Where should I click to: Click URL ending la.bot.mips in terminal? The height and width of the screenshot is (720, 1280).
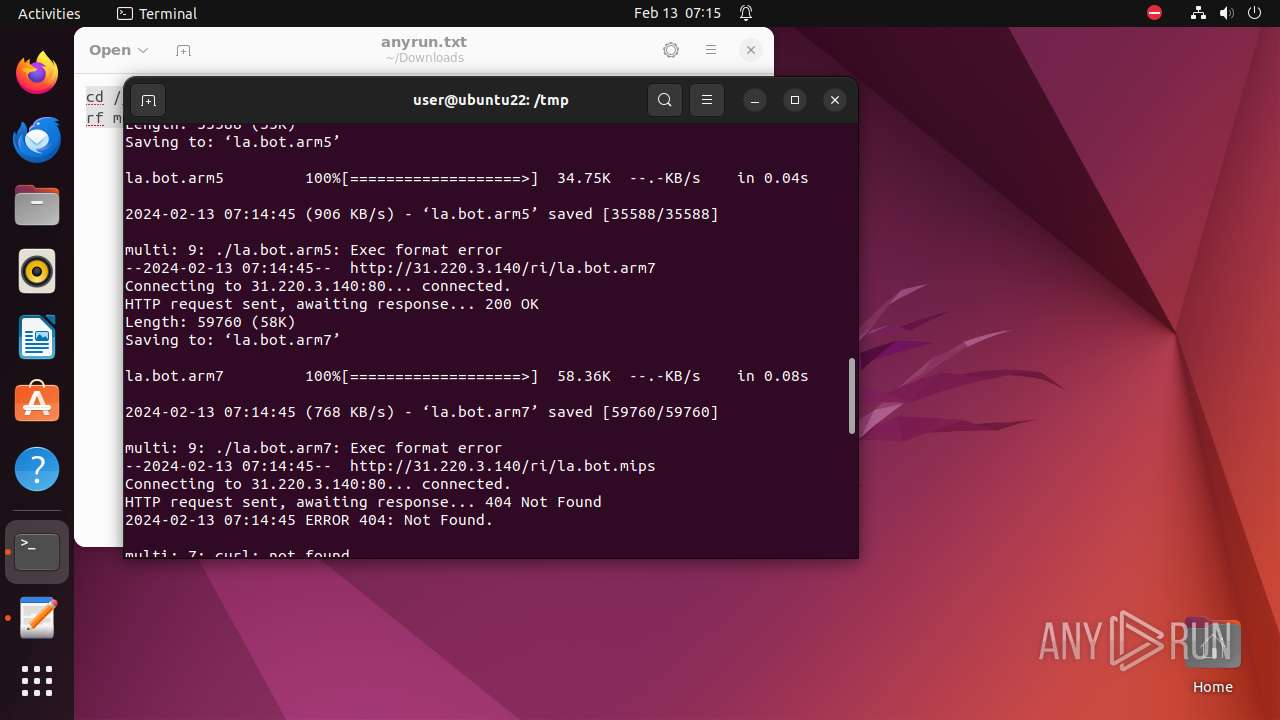coord(503,466)
